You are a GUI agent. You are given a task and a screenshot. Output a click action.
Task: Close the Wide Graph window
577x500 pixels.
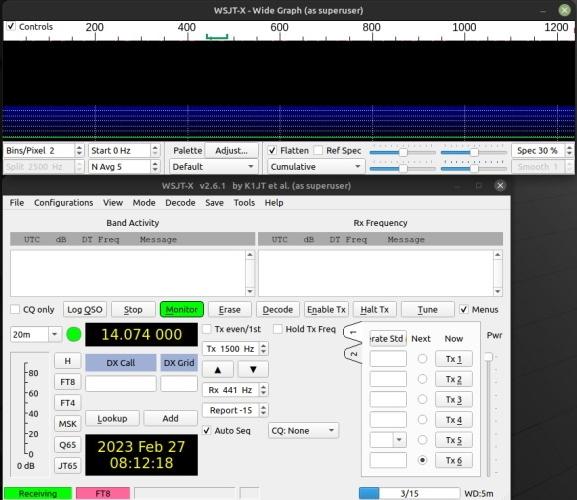tap(564, 10)
